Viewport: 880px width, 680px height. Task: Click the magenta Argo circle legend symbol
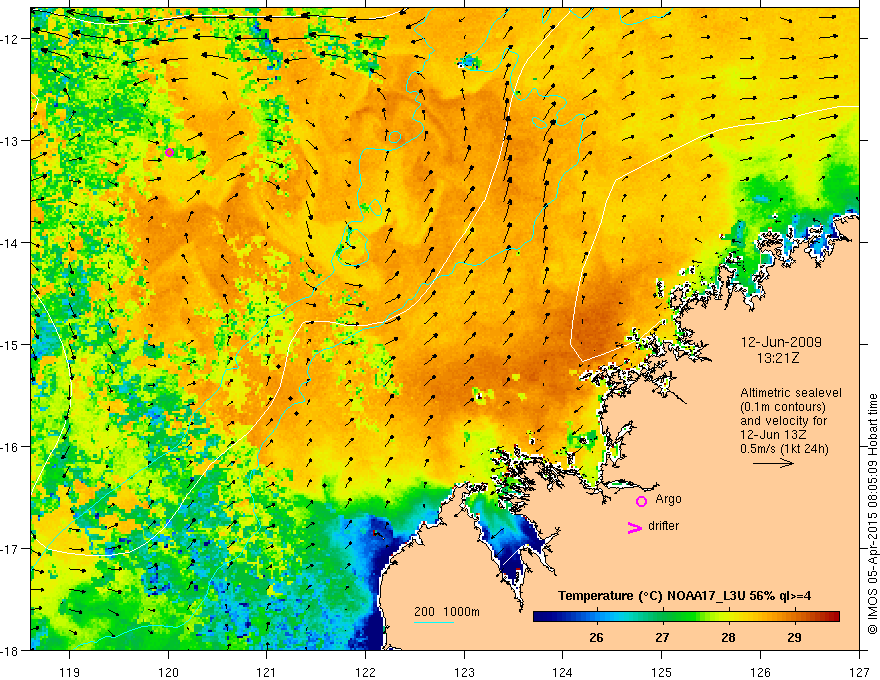(x=641, y=501)
